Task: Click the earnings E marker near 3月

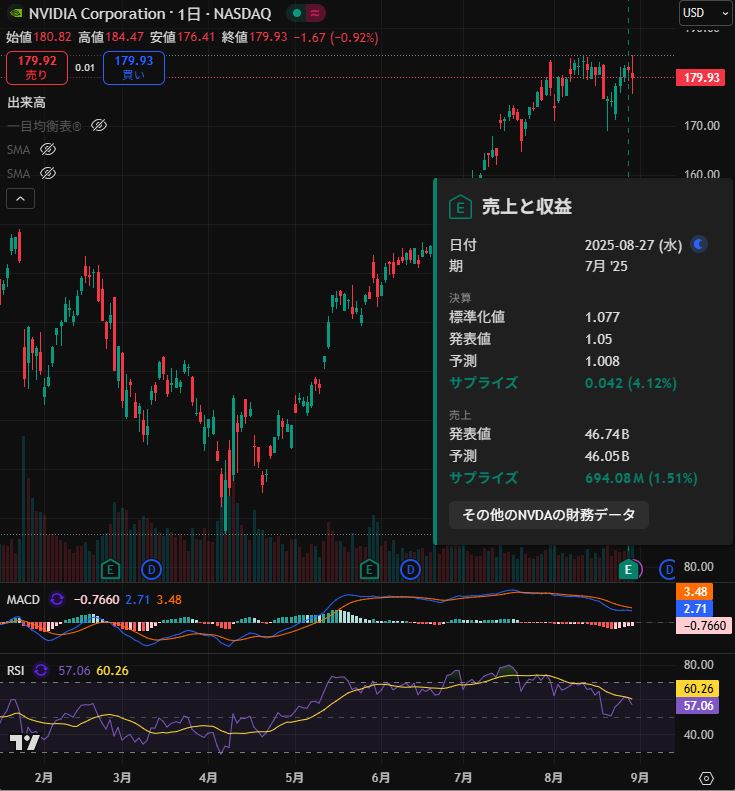Action: point(110,570)
